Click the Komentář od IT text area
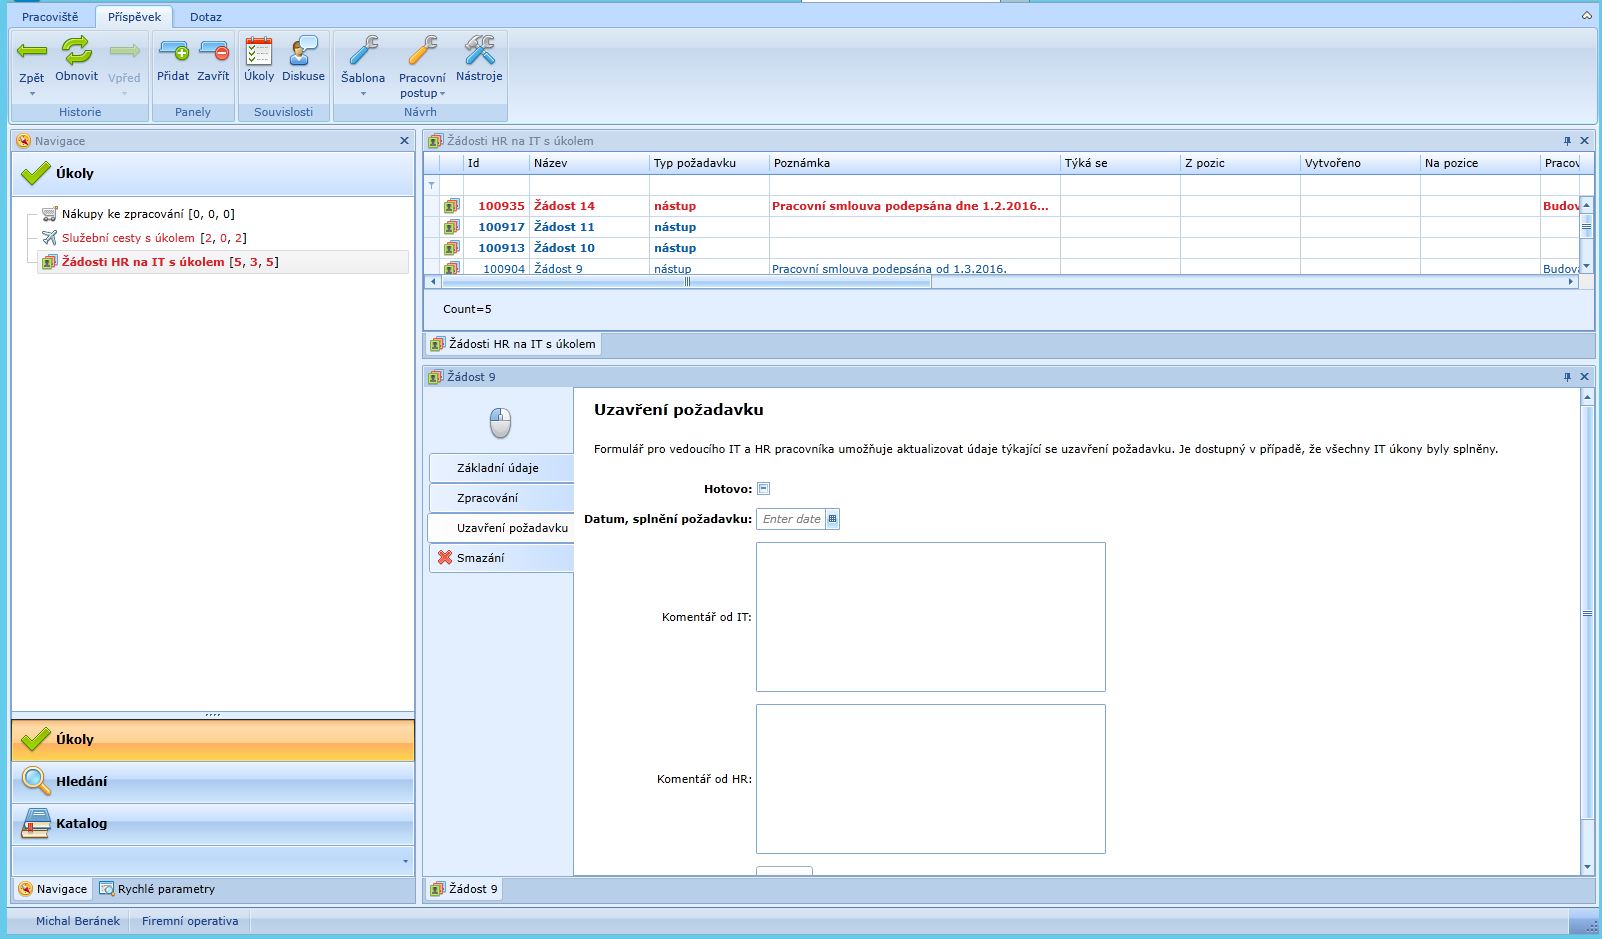Viewport: 1602px width, 939px height. click(x=930, y=617)
